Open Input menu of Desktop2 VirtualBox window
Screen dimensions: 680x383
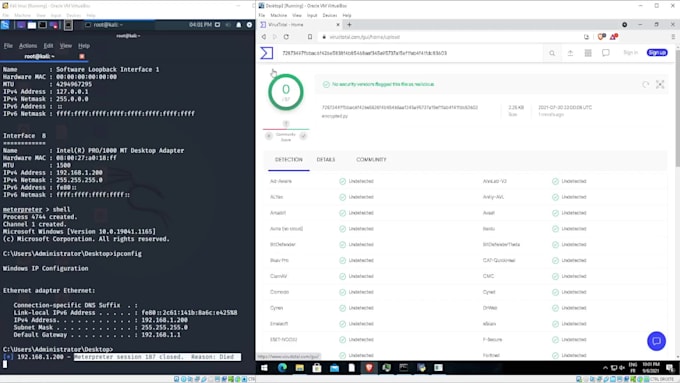tap(312, 15)
